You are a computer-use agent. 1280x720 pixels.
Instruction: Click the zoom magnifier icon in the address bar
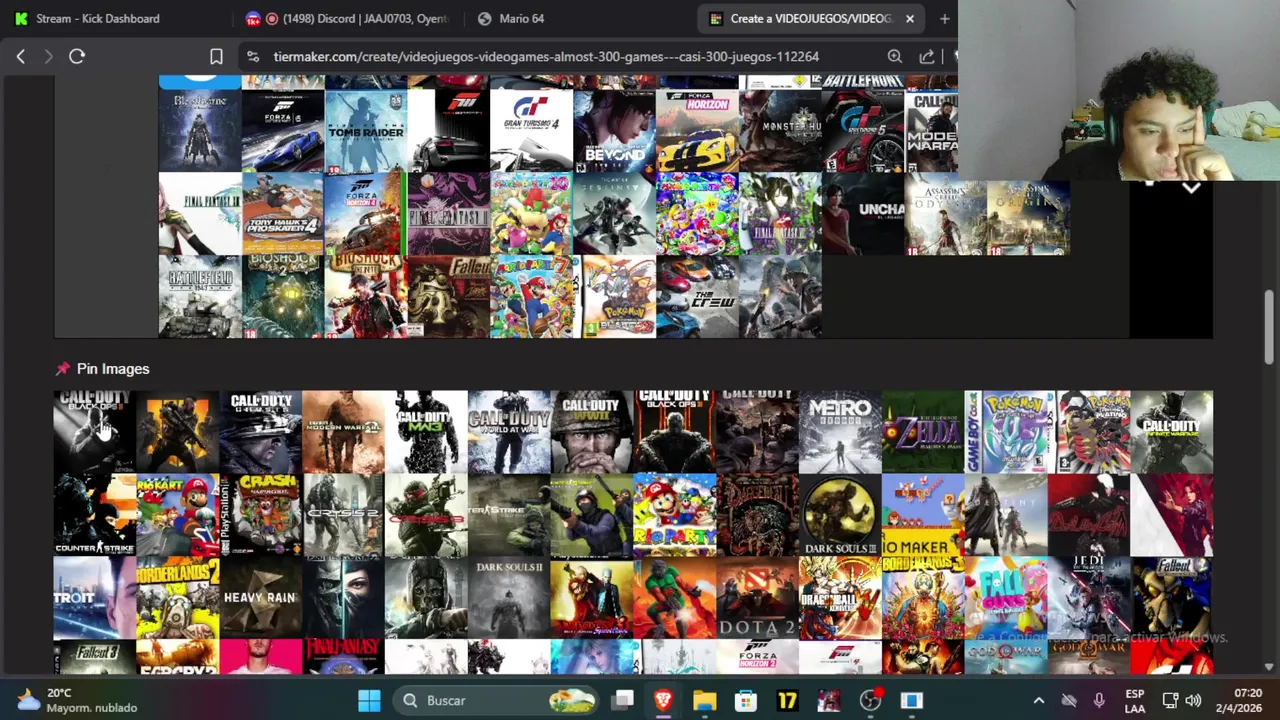pyautogui.click(x=895, y=57)
